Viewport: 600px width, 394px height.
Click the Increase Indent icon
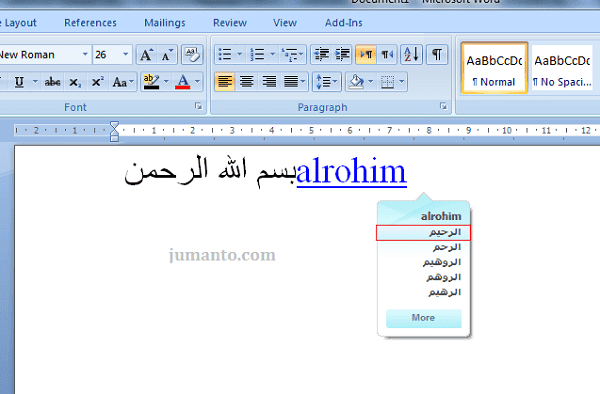[x=342, y=54]
